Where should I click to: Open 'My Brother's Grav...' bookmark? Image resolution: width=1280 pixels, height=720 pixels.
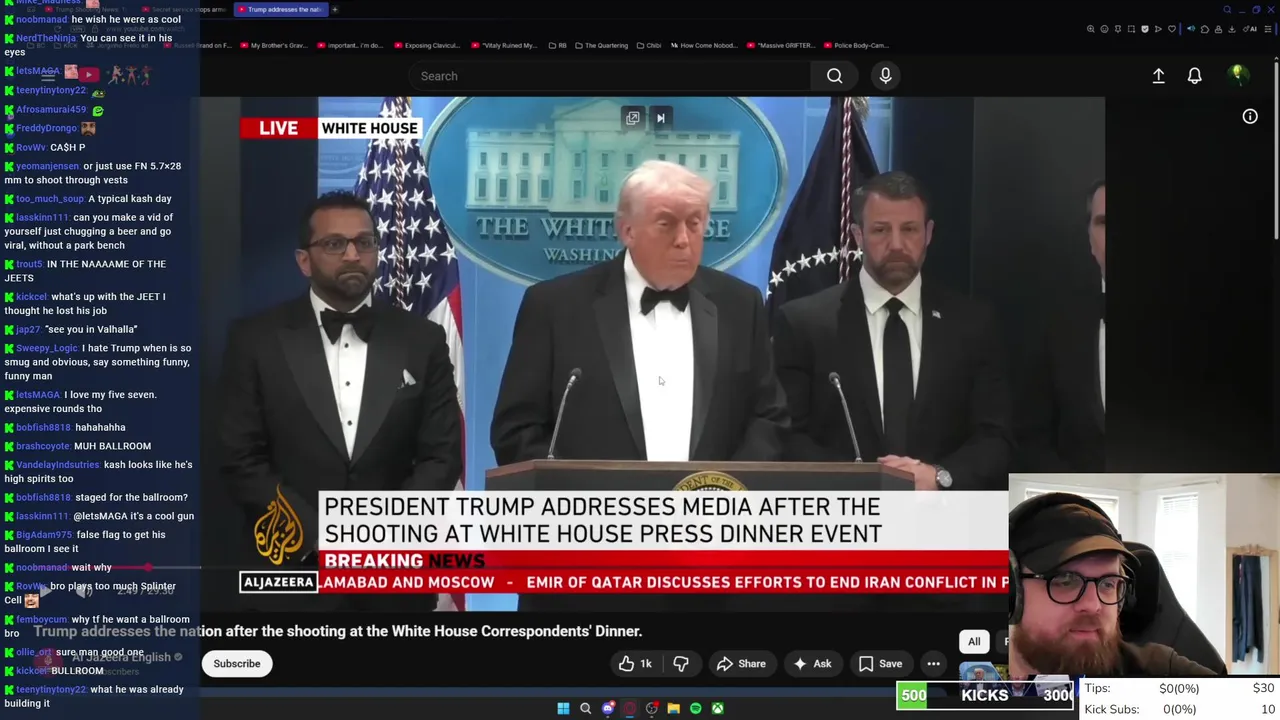pos(273,45)
